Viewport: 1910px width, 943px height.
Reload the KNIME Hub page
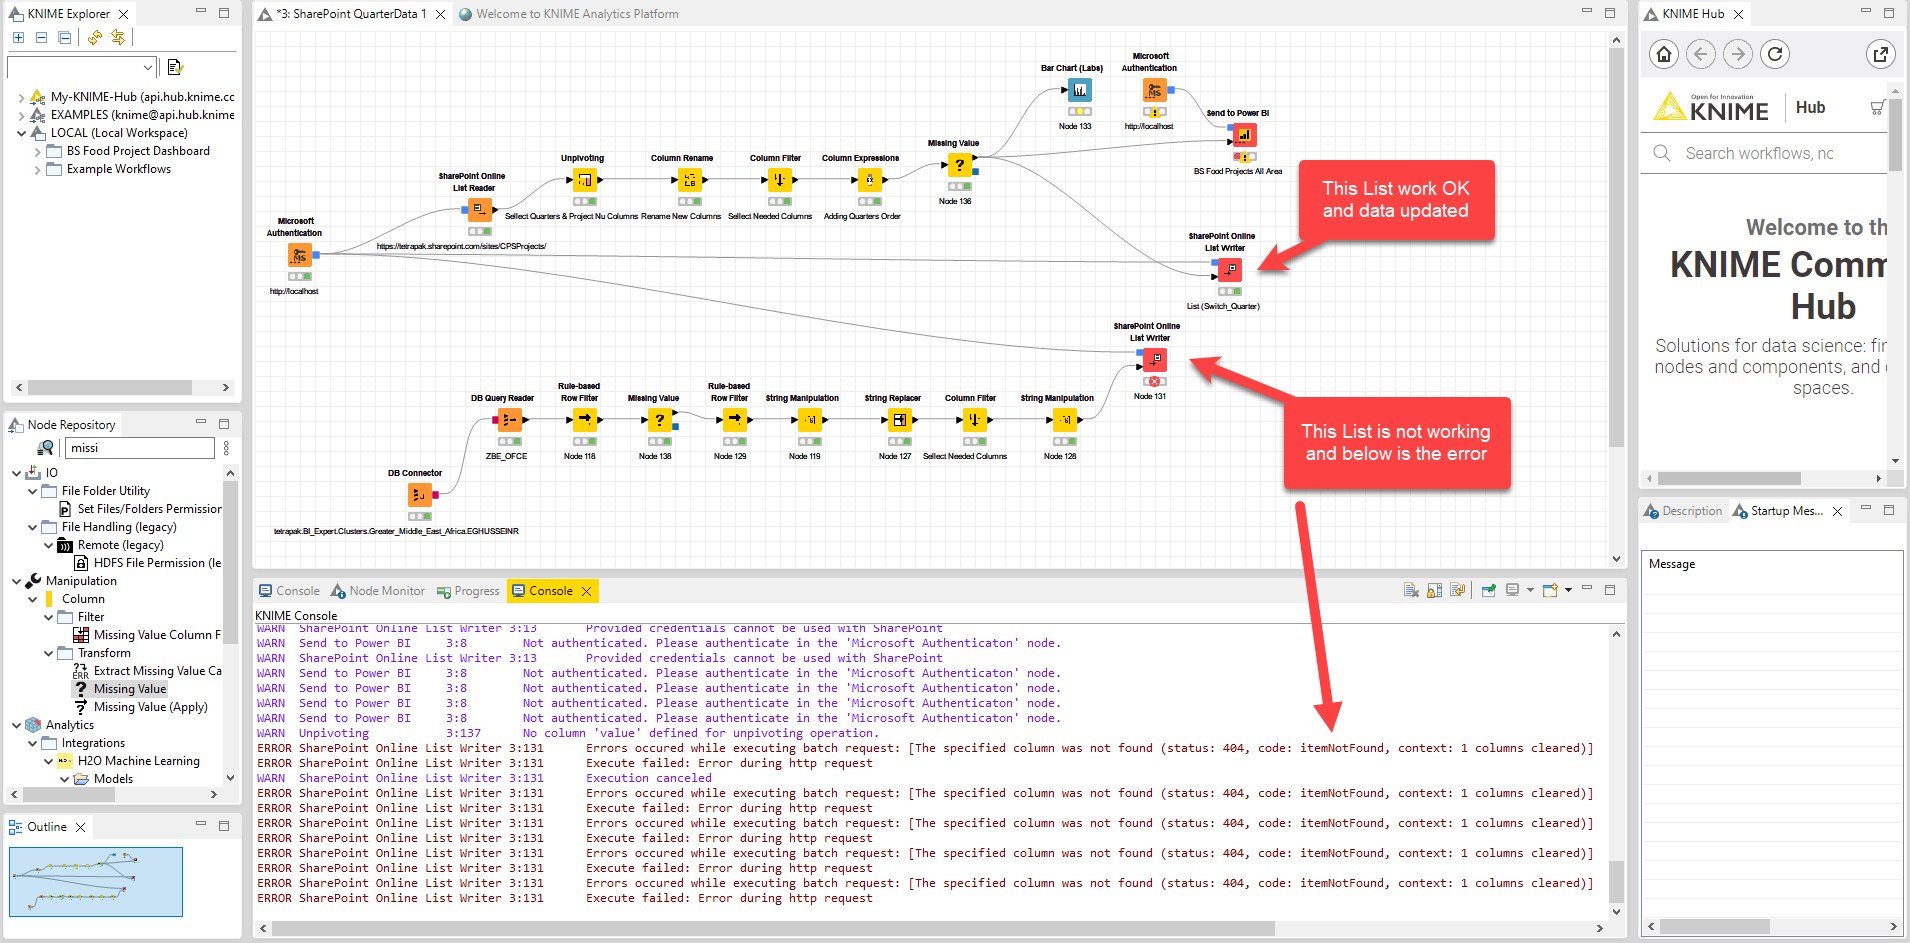tap(1775, 54)
